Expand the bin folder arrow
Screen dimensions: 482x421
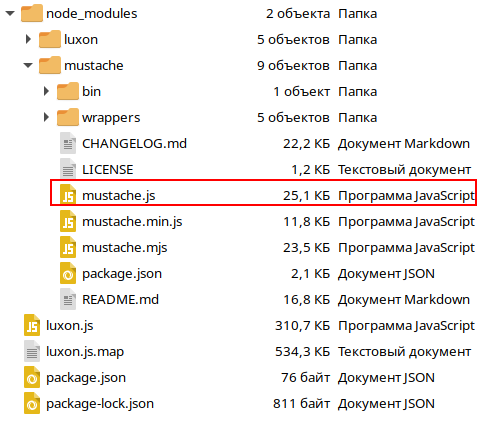[47, 91]
